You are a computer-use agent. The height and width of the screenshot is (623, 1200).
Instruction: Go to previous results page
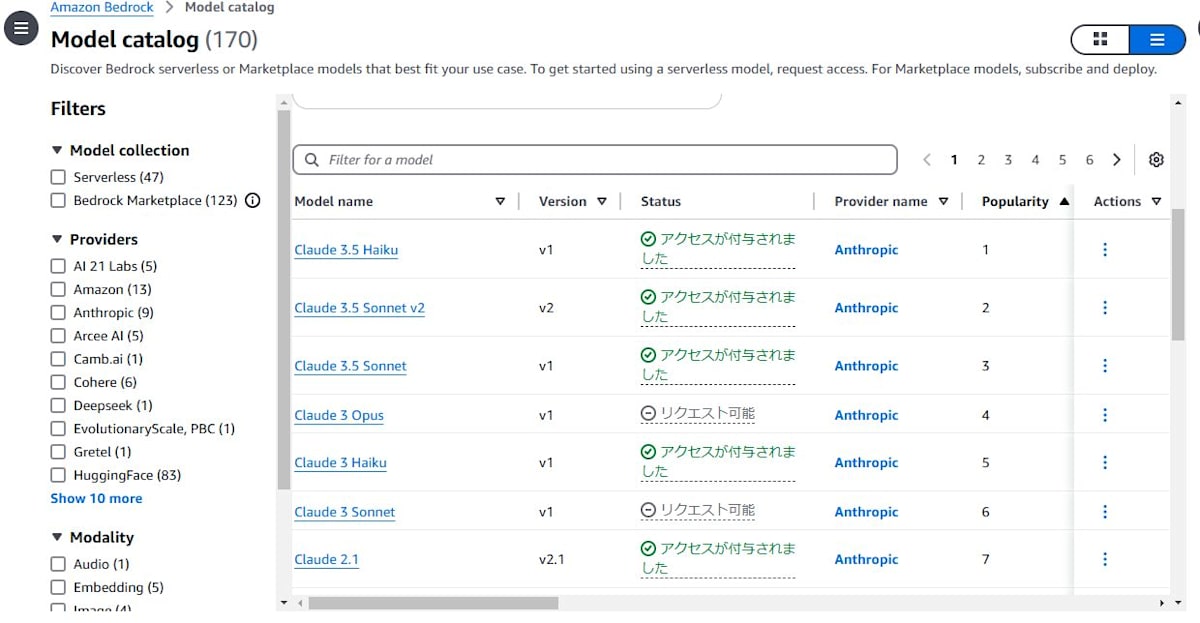pos(927,160)
